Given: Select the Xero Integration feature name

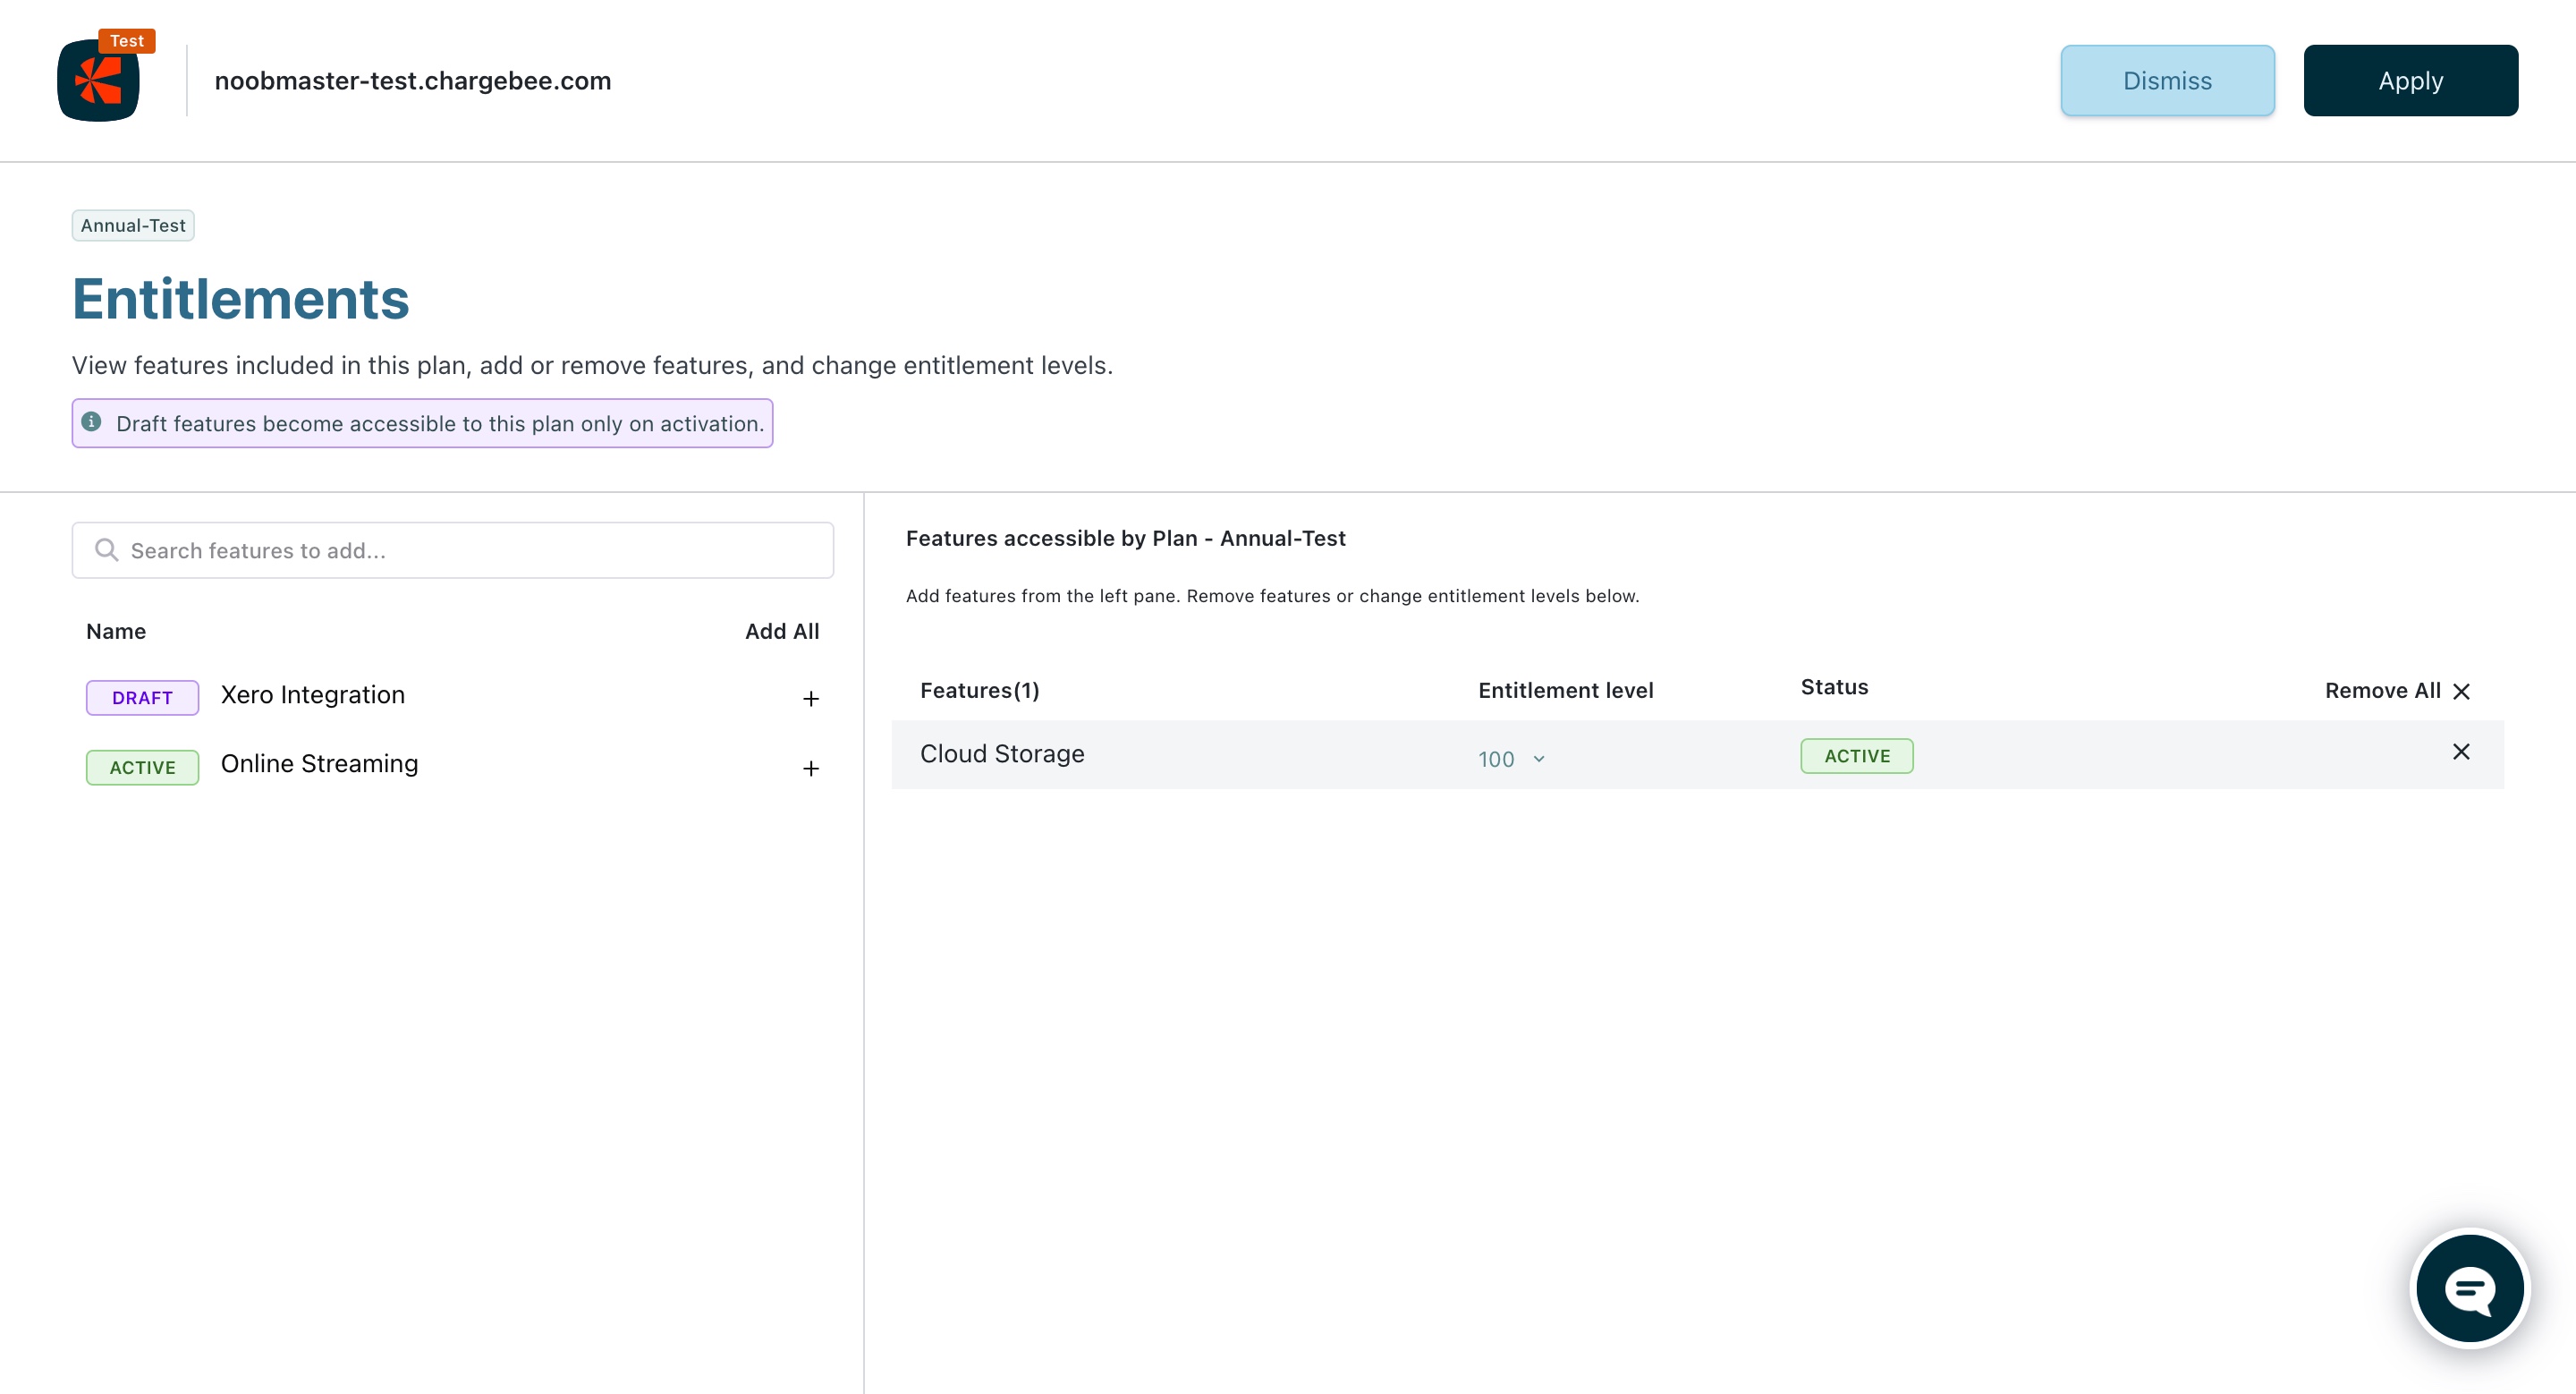Looking at the screenshot, I should point(312,695).
